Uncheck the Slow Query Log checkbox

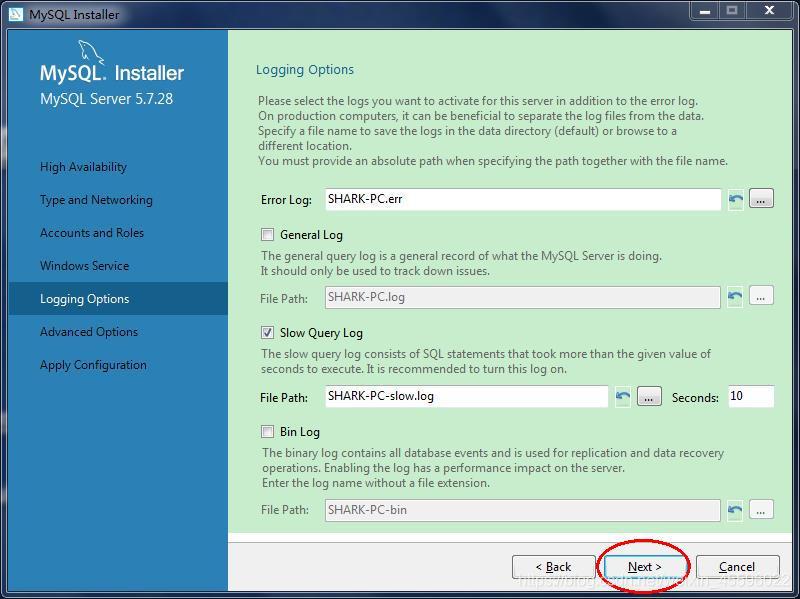(267, 333)
